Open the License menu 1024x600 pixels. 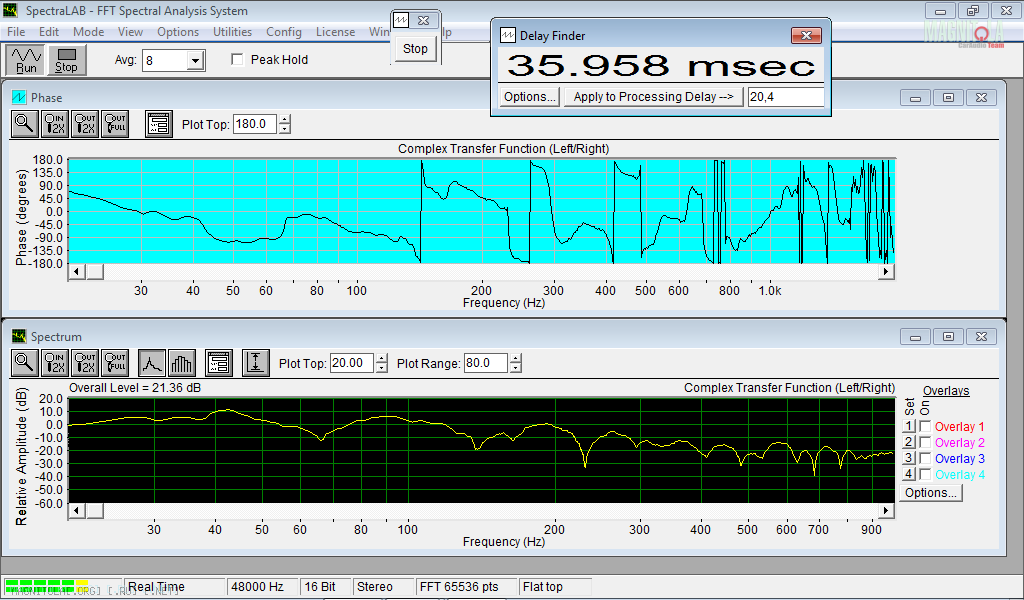pos(335,32)
